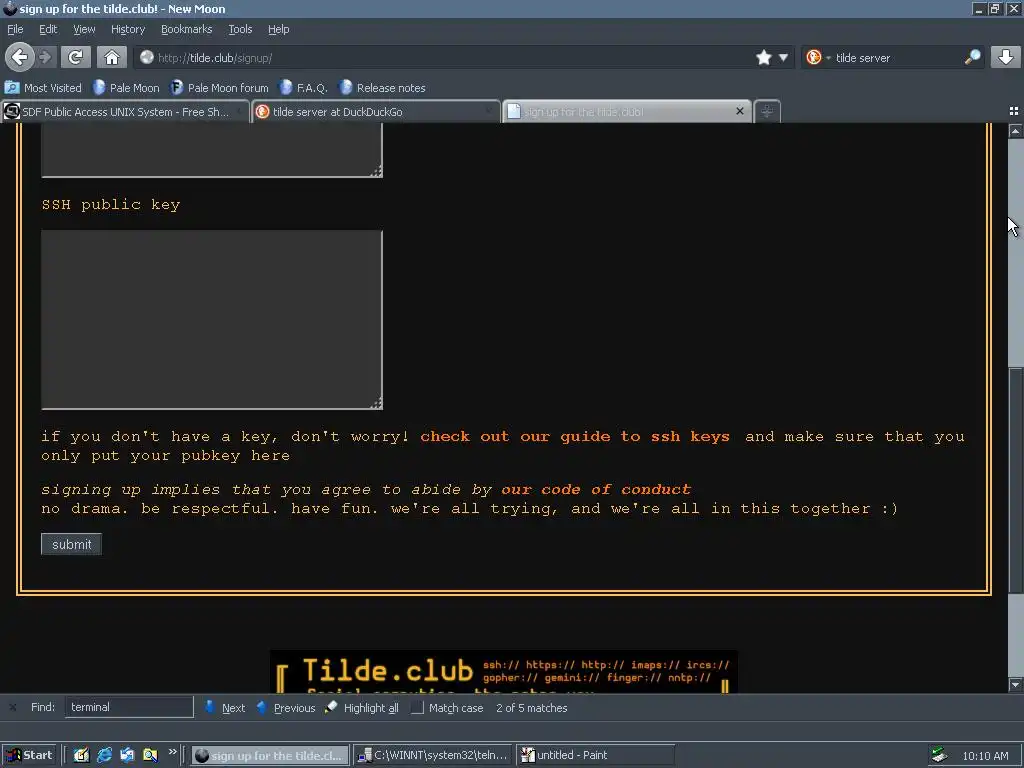This screenshot has height=768, width=1024.
Task: Open the Release notes bookmark
Action: pos(383,88)
